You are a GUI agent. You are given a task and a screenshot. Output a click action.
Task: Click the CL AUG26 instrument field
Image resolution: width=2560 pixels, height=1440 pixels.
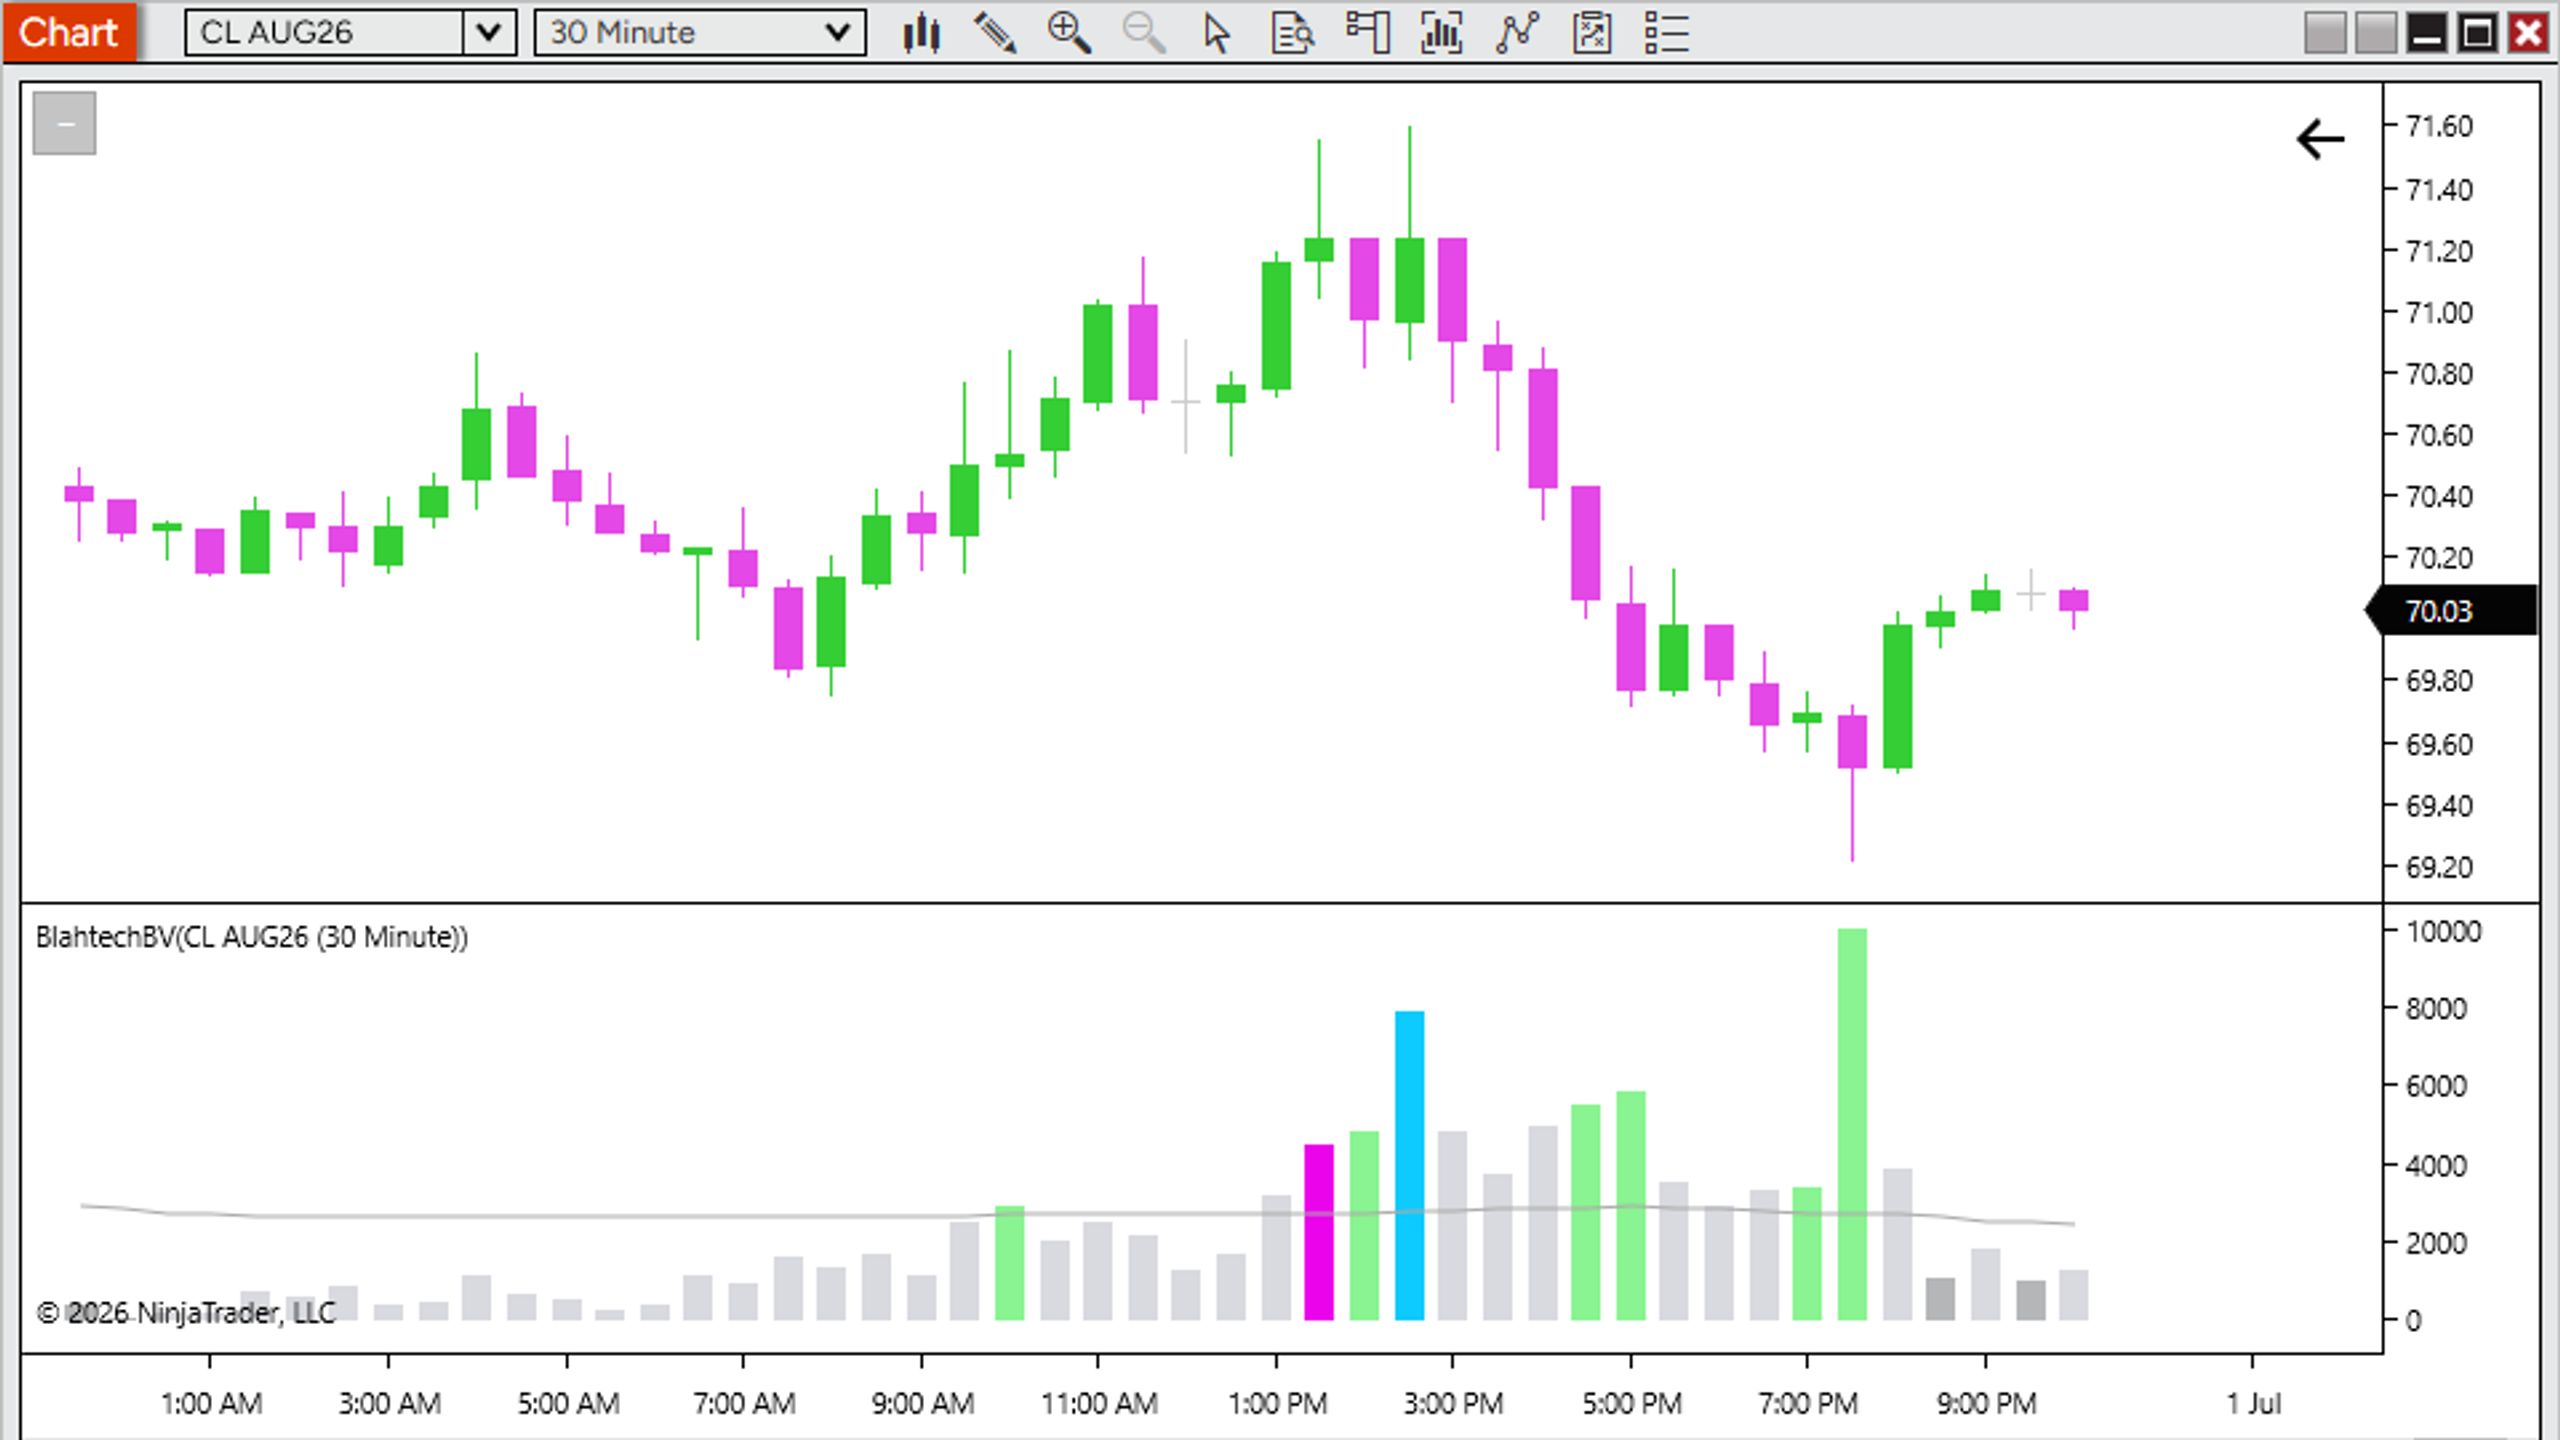point(325,33)
